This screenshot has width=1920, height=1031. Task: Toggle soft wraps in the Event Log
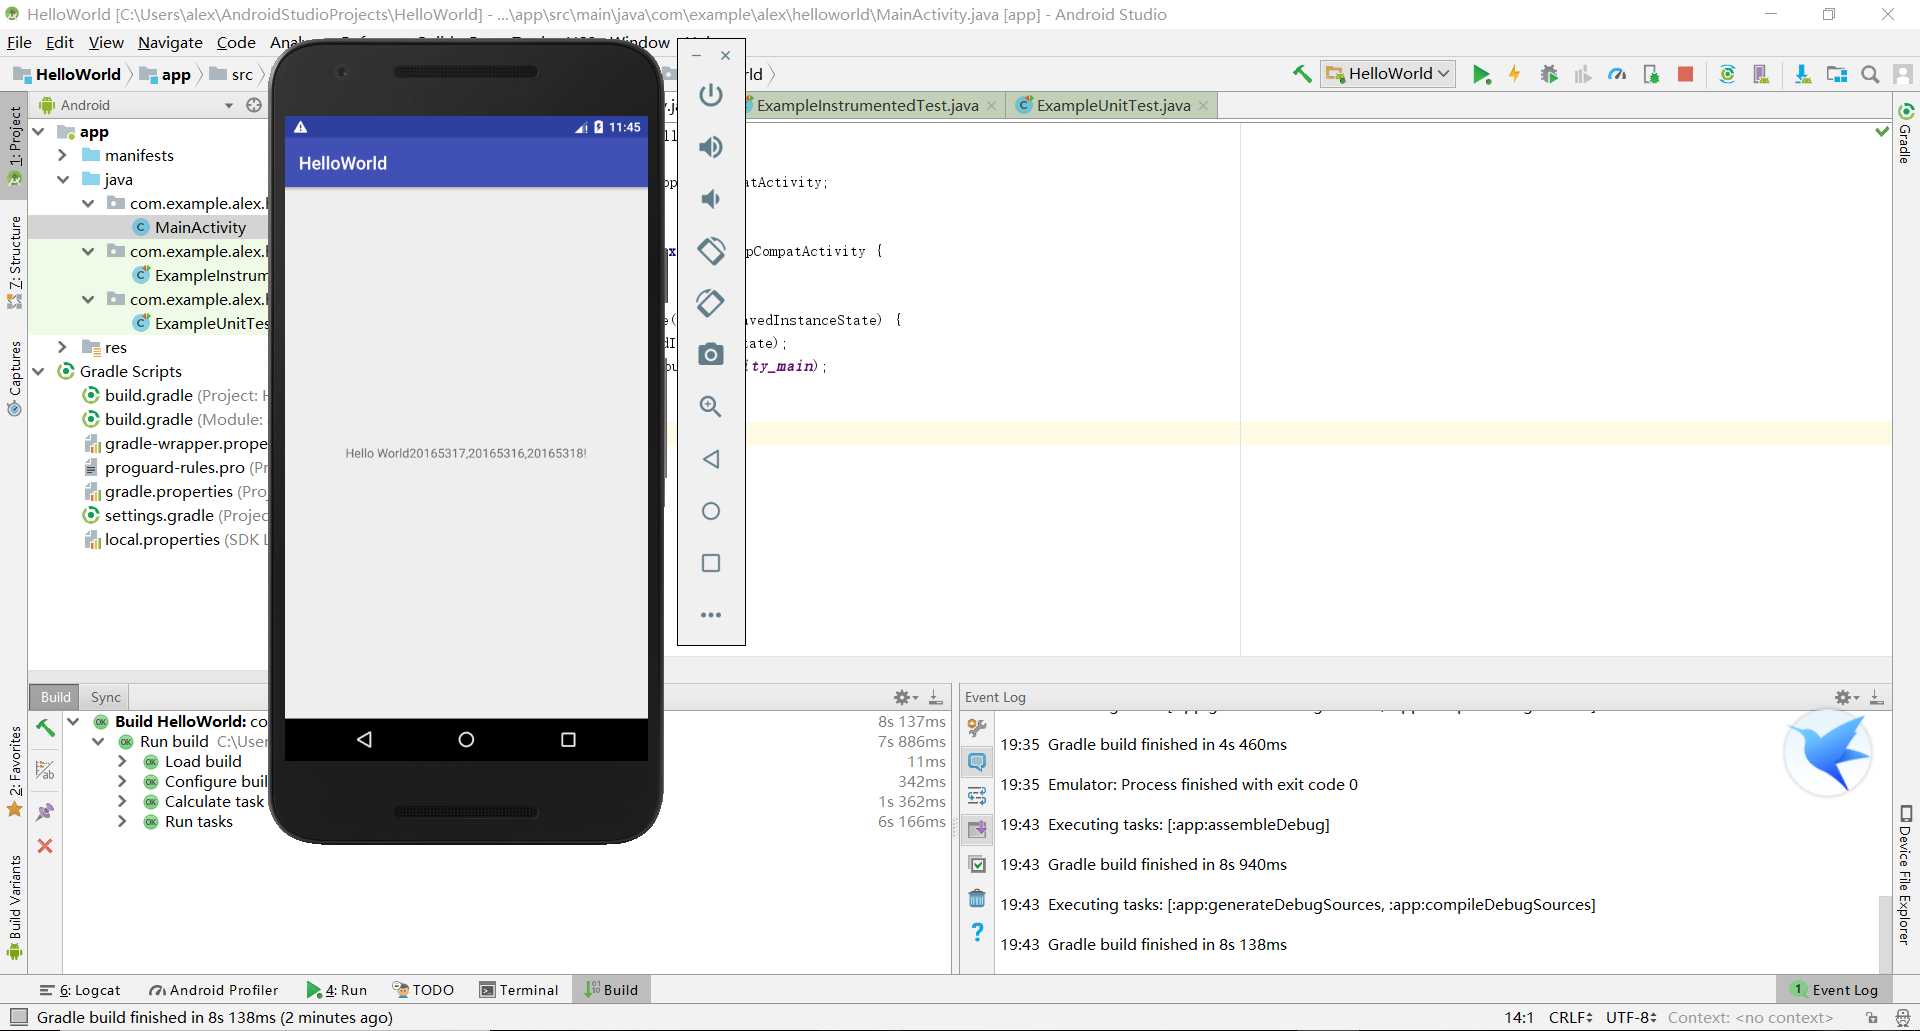click(977, 796)
